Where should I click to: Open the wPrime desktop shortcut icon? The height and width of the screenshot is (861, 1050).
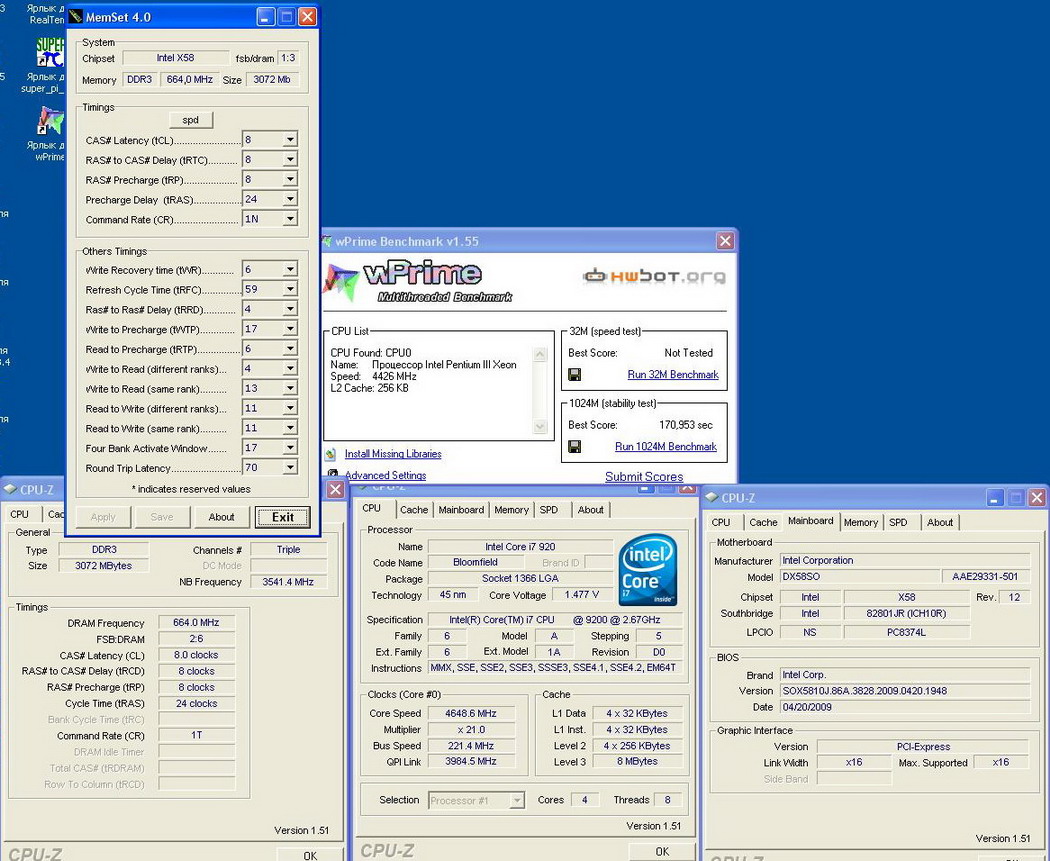pos(51,121)
